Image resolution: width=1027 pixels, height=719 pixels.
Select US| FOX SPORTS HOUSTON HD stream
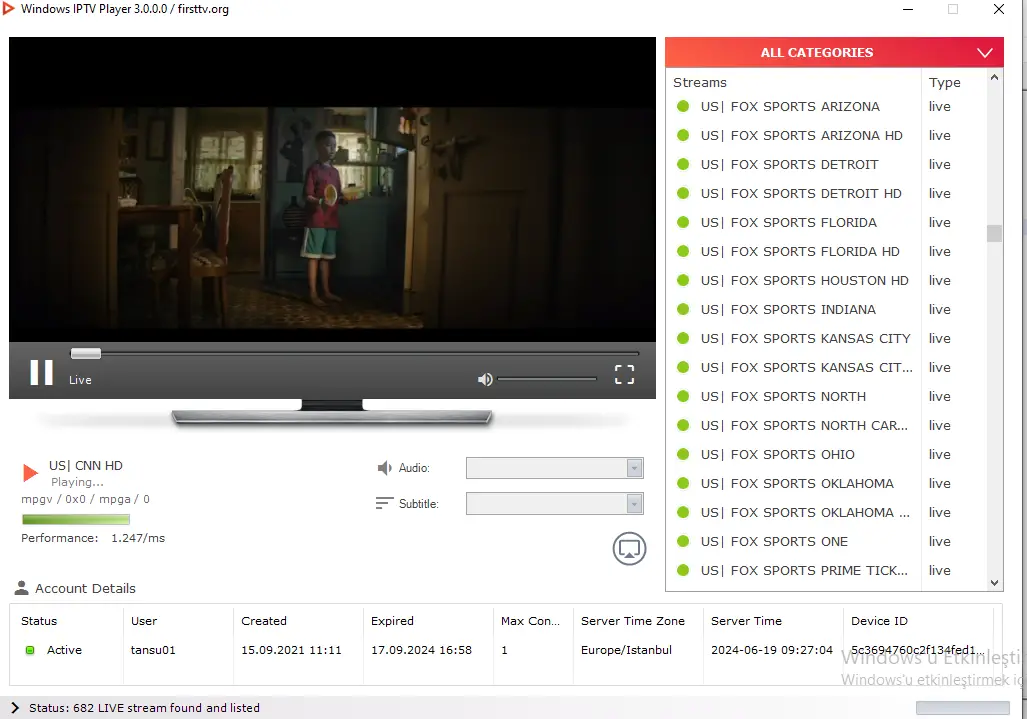point(804,280)
